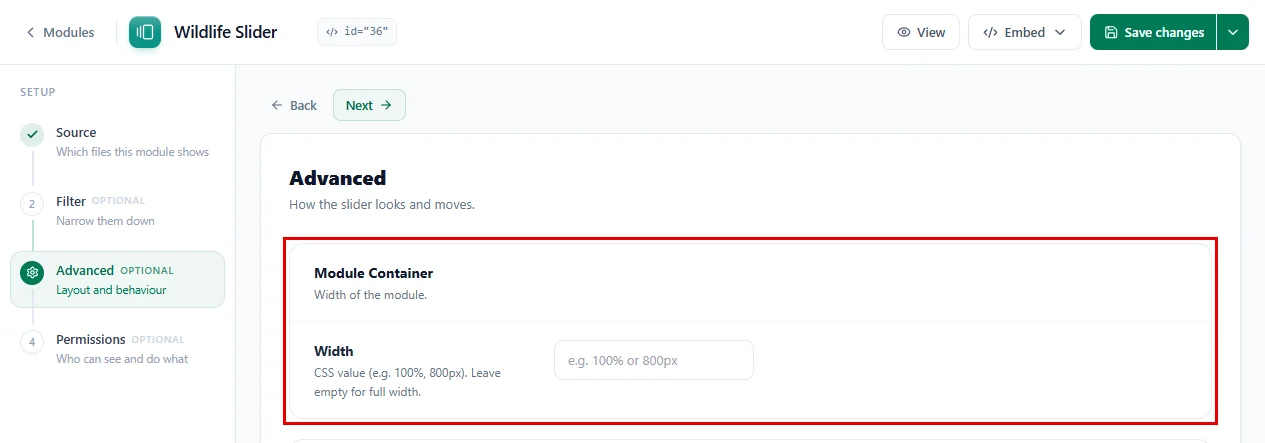1265x443 pixels.
Task: Click the Source step checkmark icon
Action: [33, 134]
